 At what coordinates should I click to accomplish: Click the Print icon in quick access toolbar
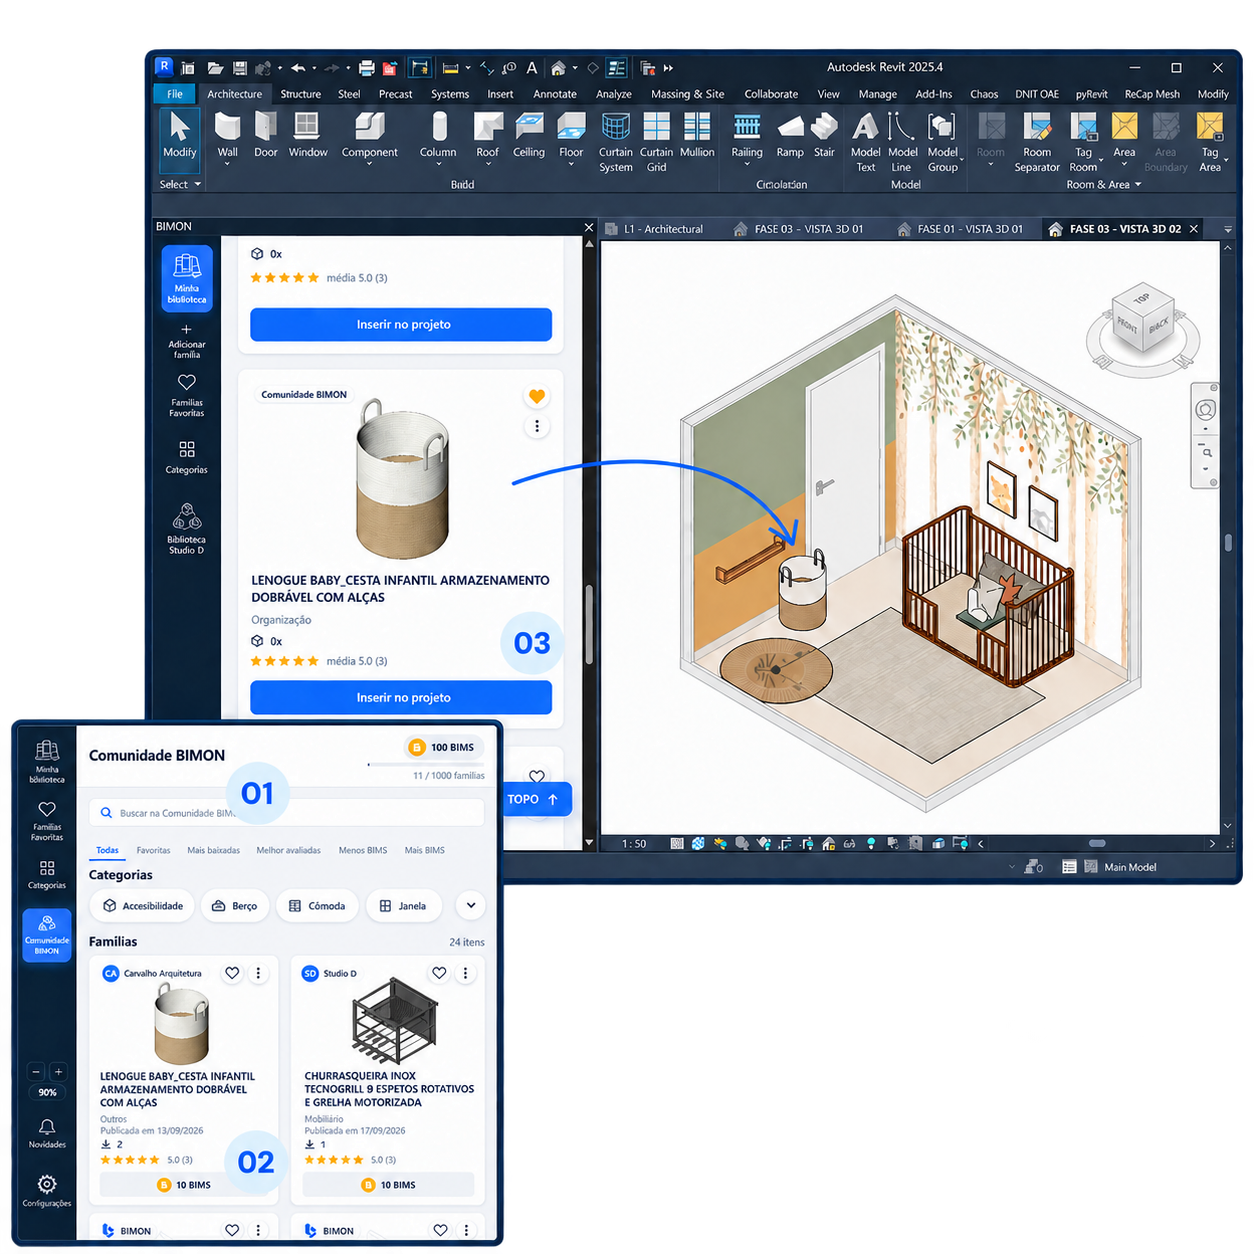coord(367,68)
